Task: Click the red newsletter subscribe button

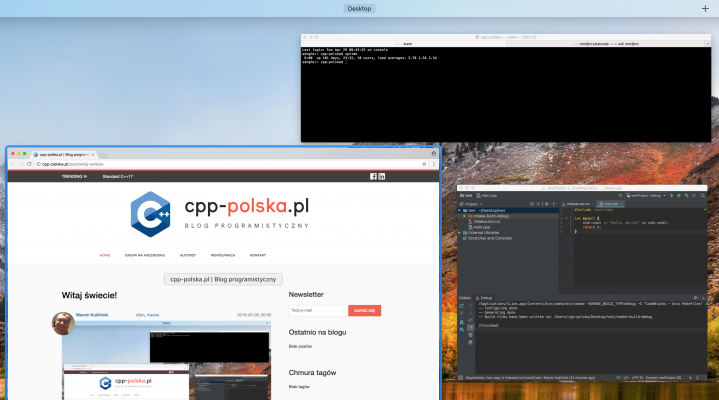Action: pyautogui.click(x=364, y=311)
